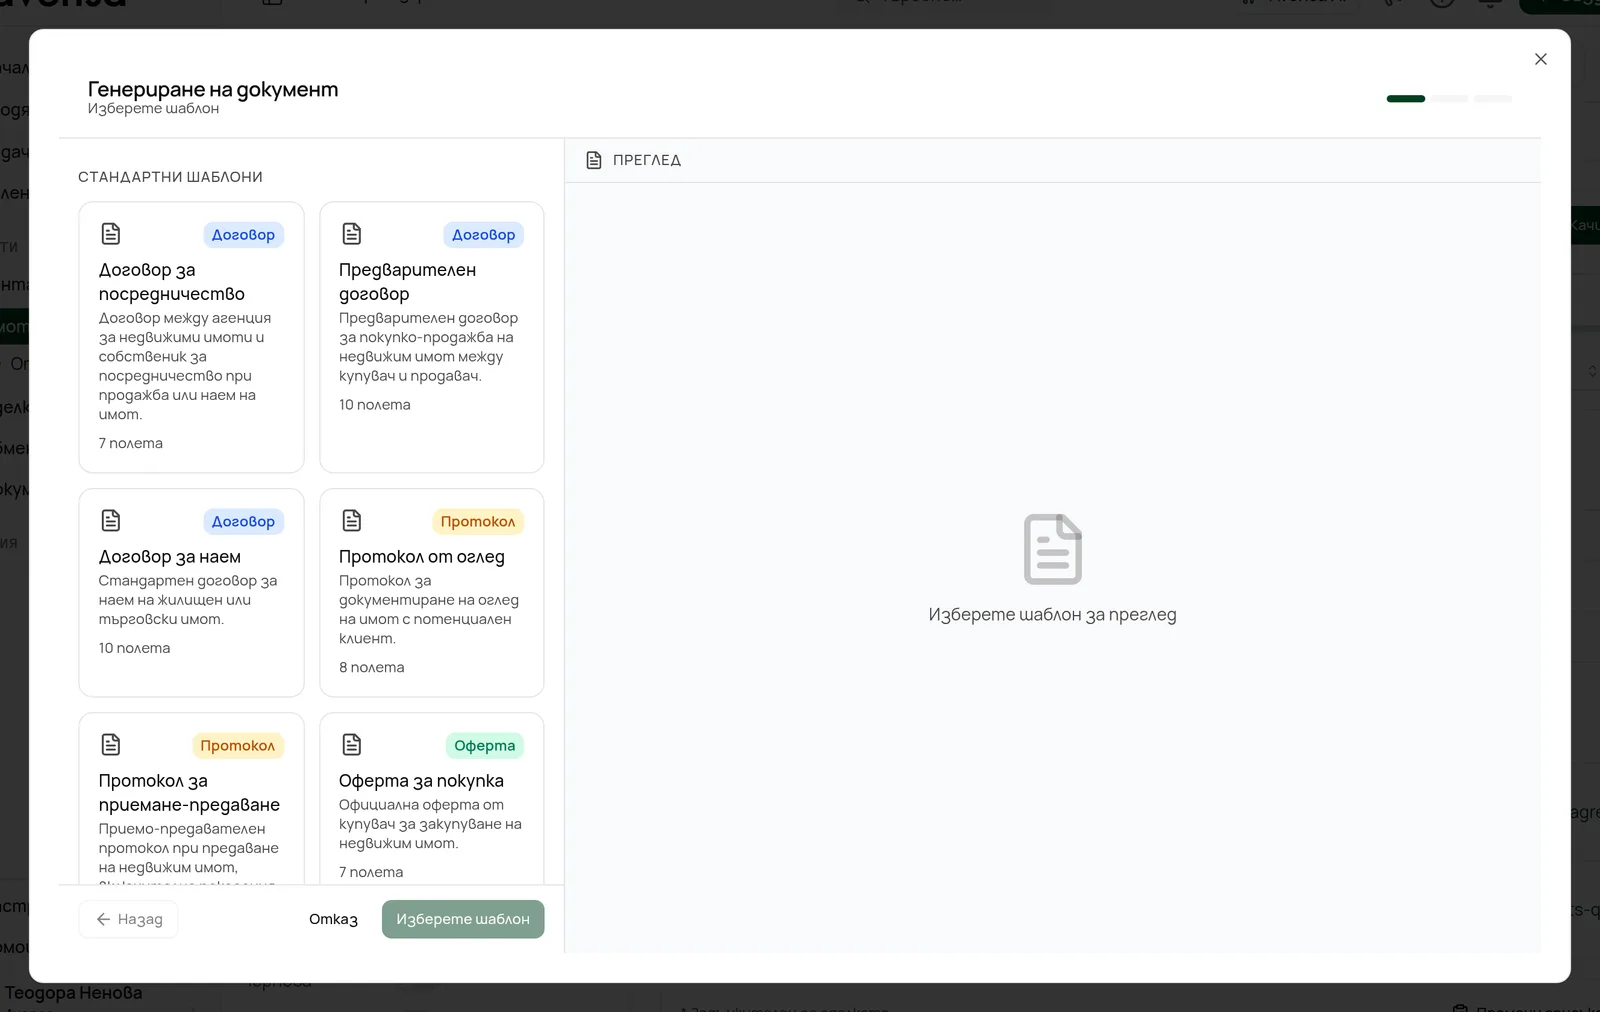Click the document icon beside ПРЕГЛЕД header
This screenshot has width=1600, height=1012.
594,160
